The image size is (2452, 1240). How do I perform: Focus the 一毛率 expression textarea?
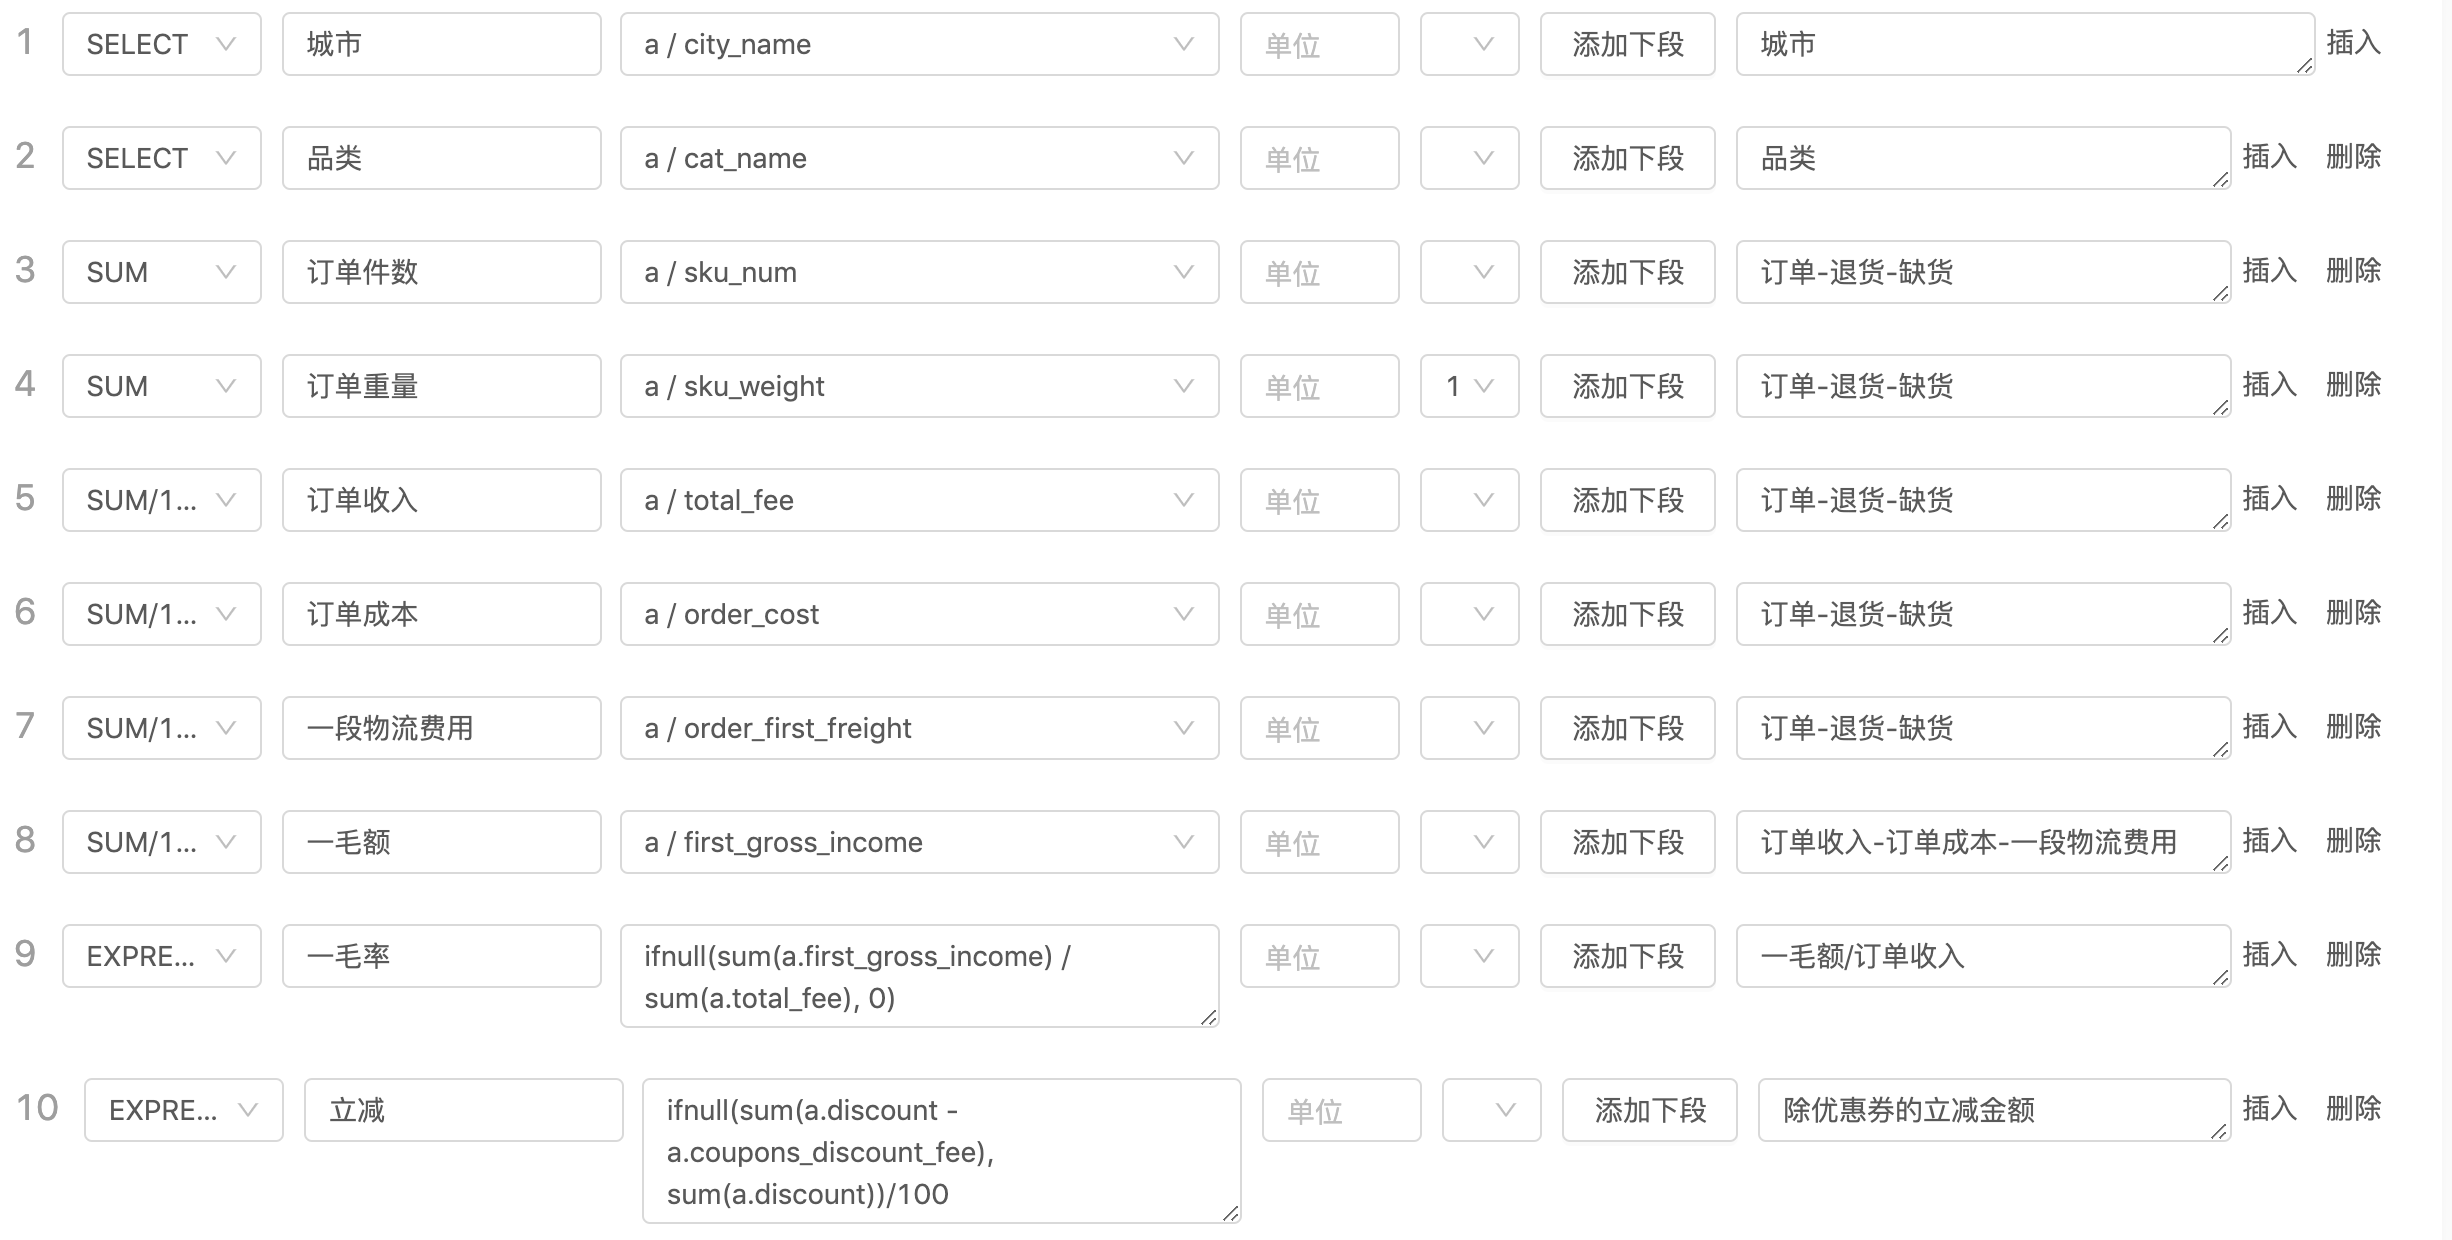[x=918, y=976]
